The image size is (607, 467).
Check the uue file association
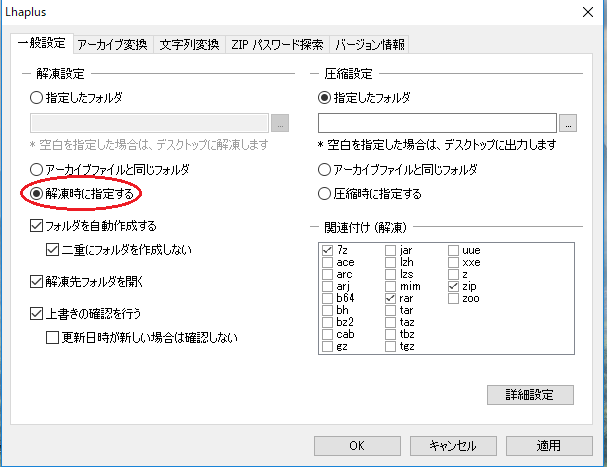tap(453, 250)
